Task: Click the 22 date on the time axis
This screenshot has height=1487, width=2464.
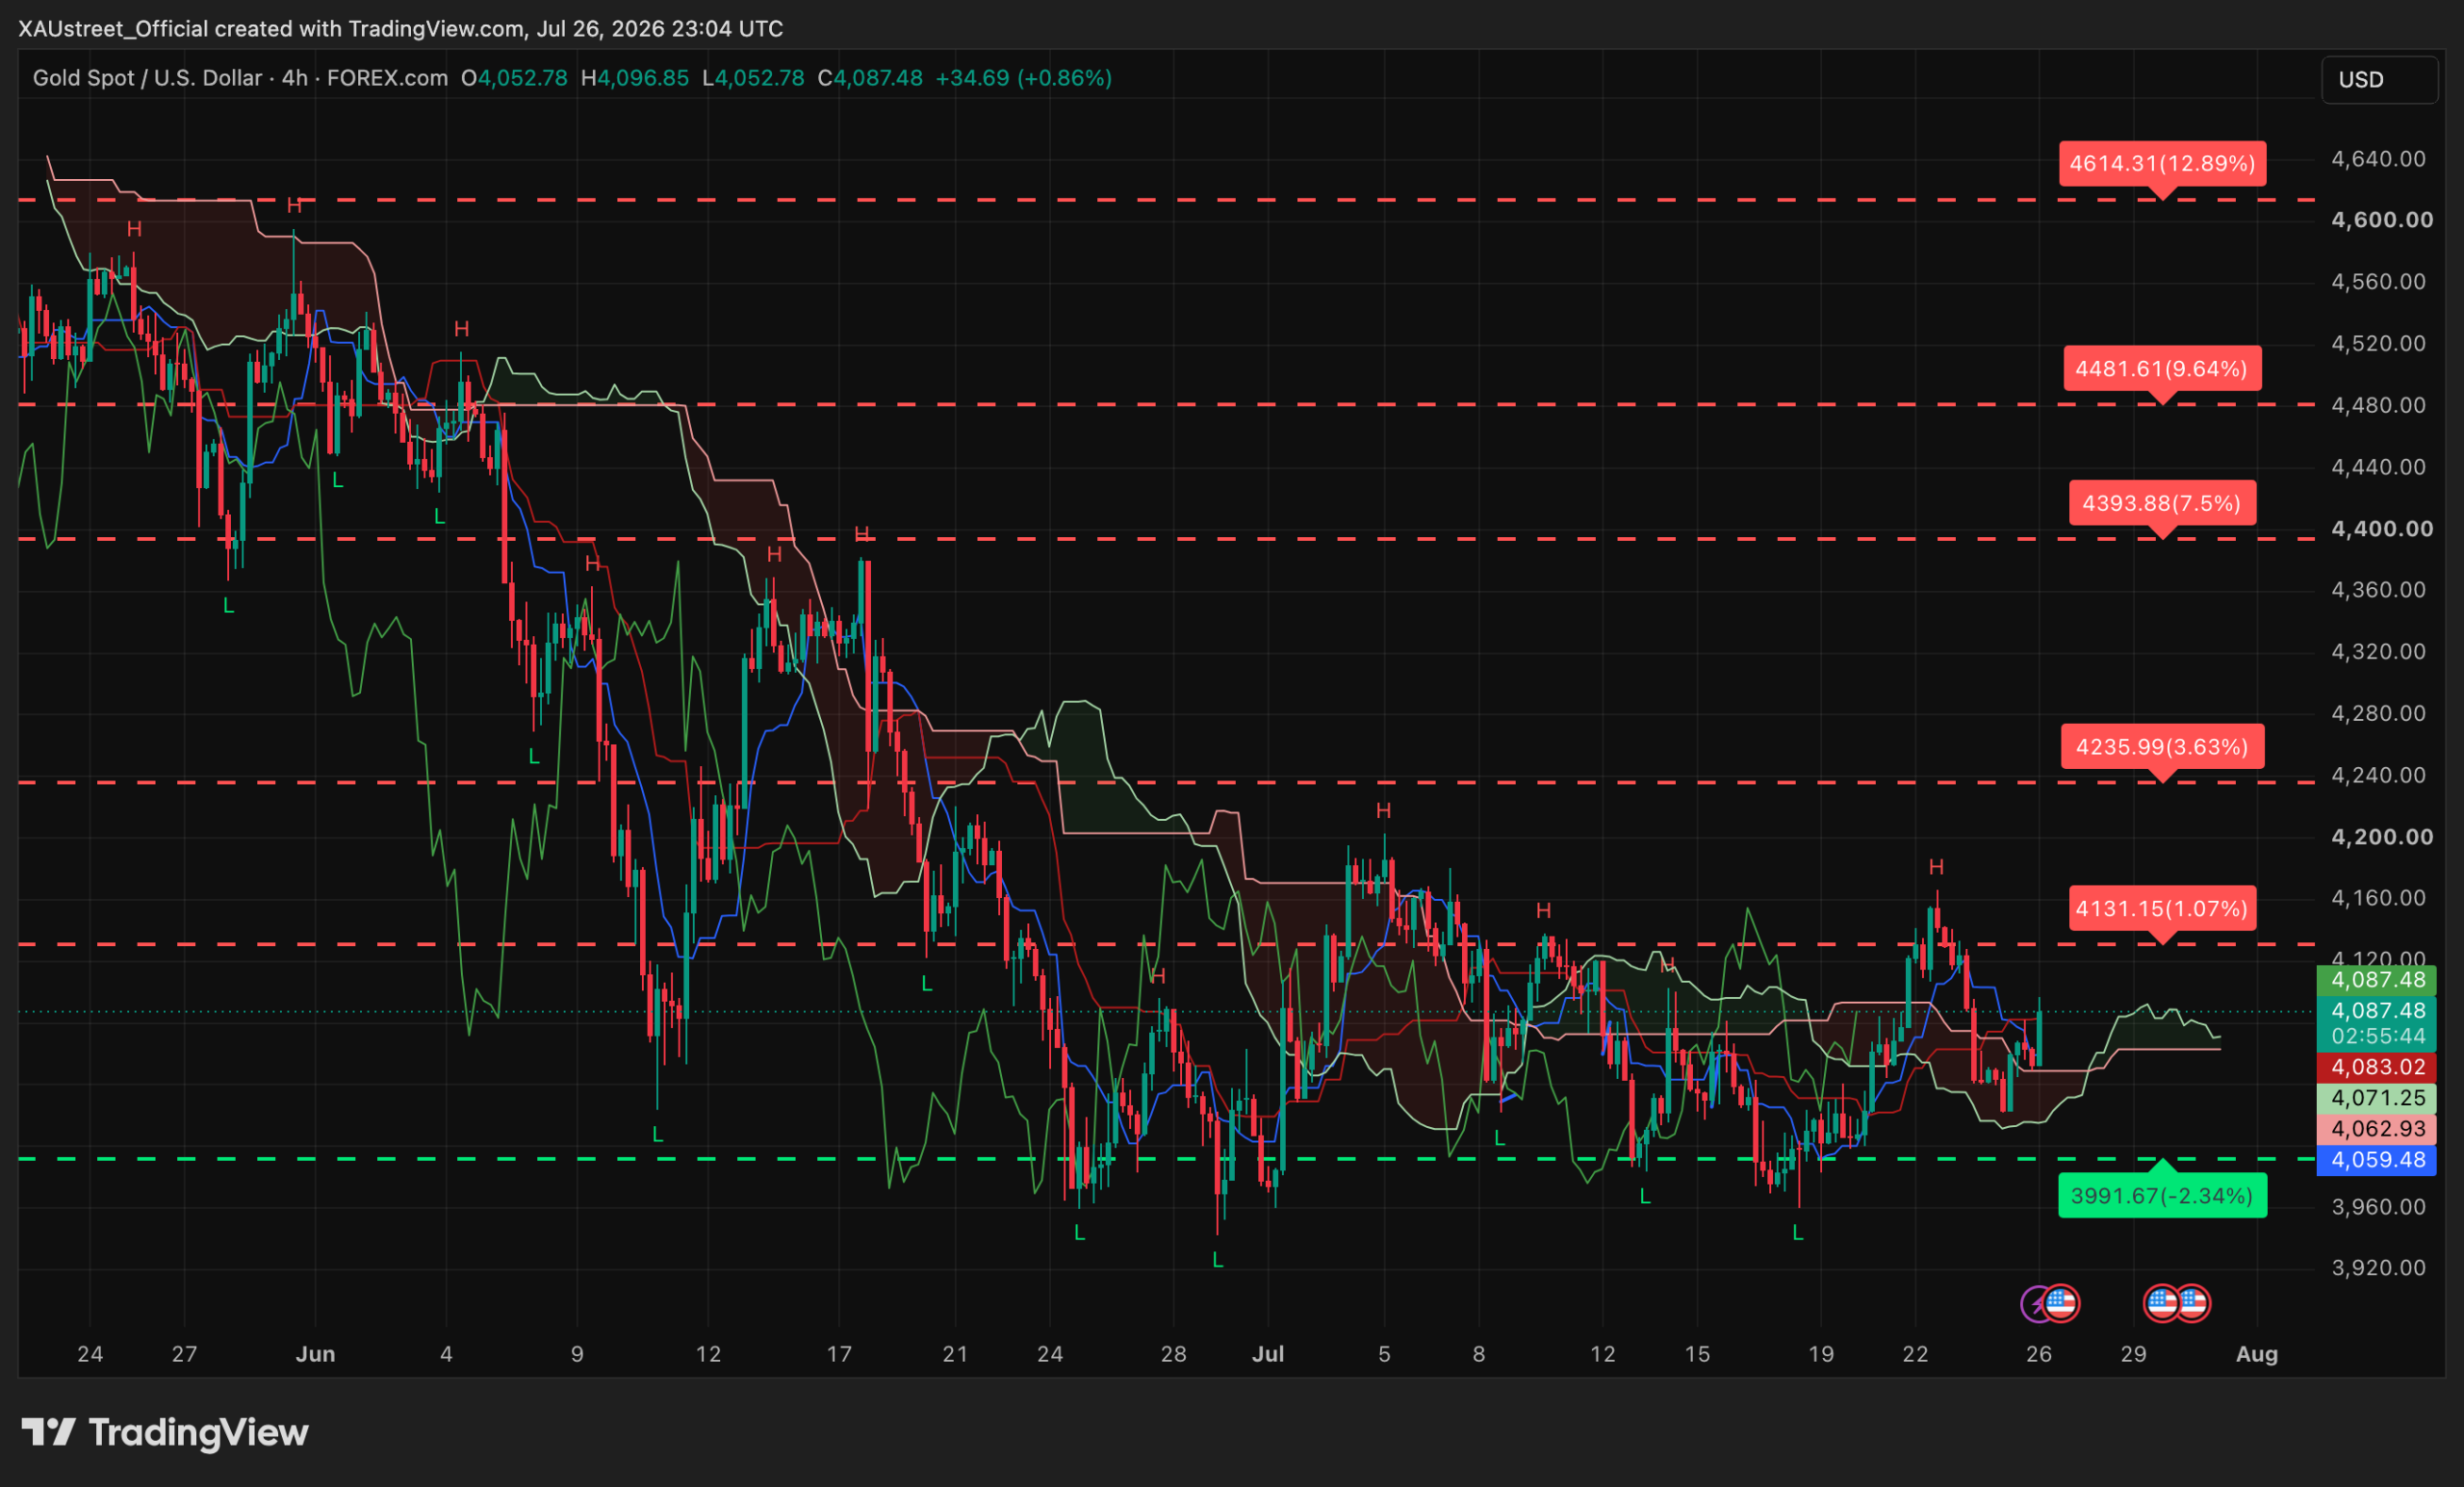Action: pyautogui.click(x=1915, y=1354)
